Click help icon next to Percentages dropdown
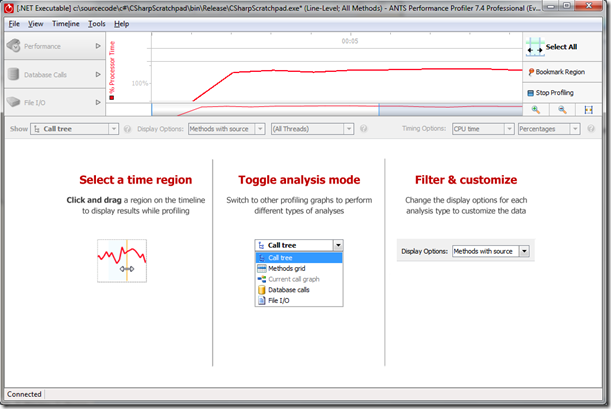The width and height of the screenshot is (611, 409). 591,129
